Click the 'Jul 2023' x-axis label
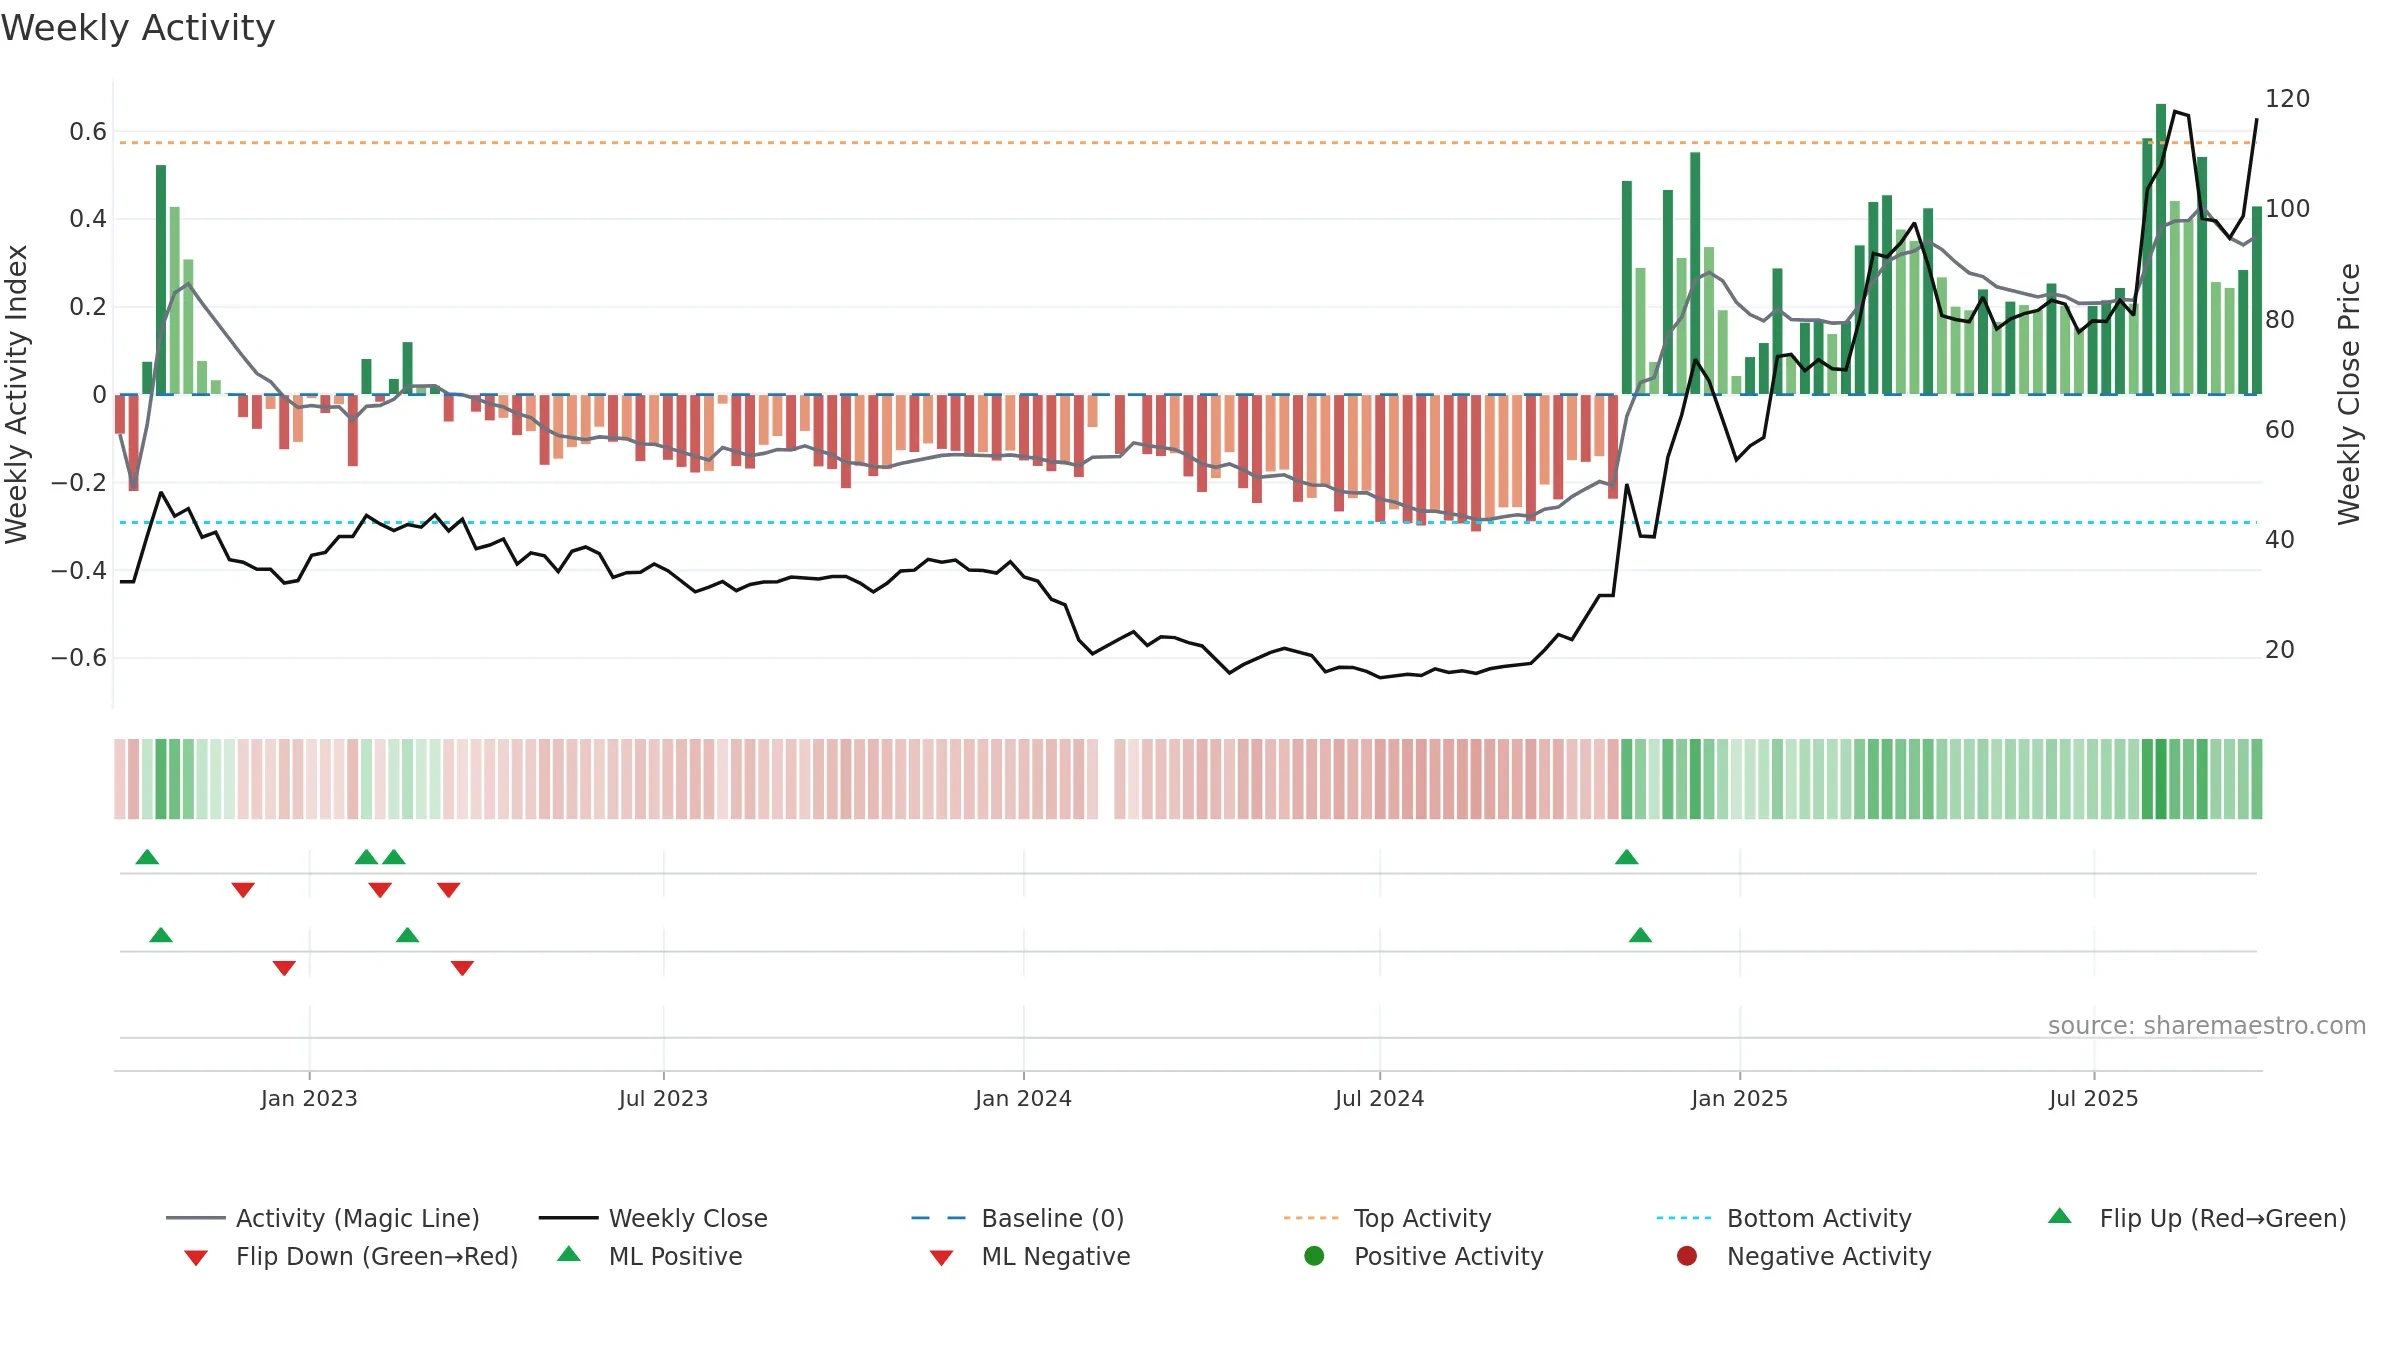The width and height of the screenshot is (2400, 1350). 663,1099
